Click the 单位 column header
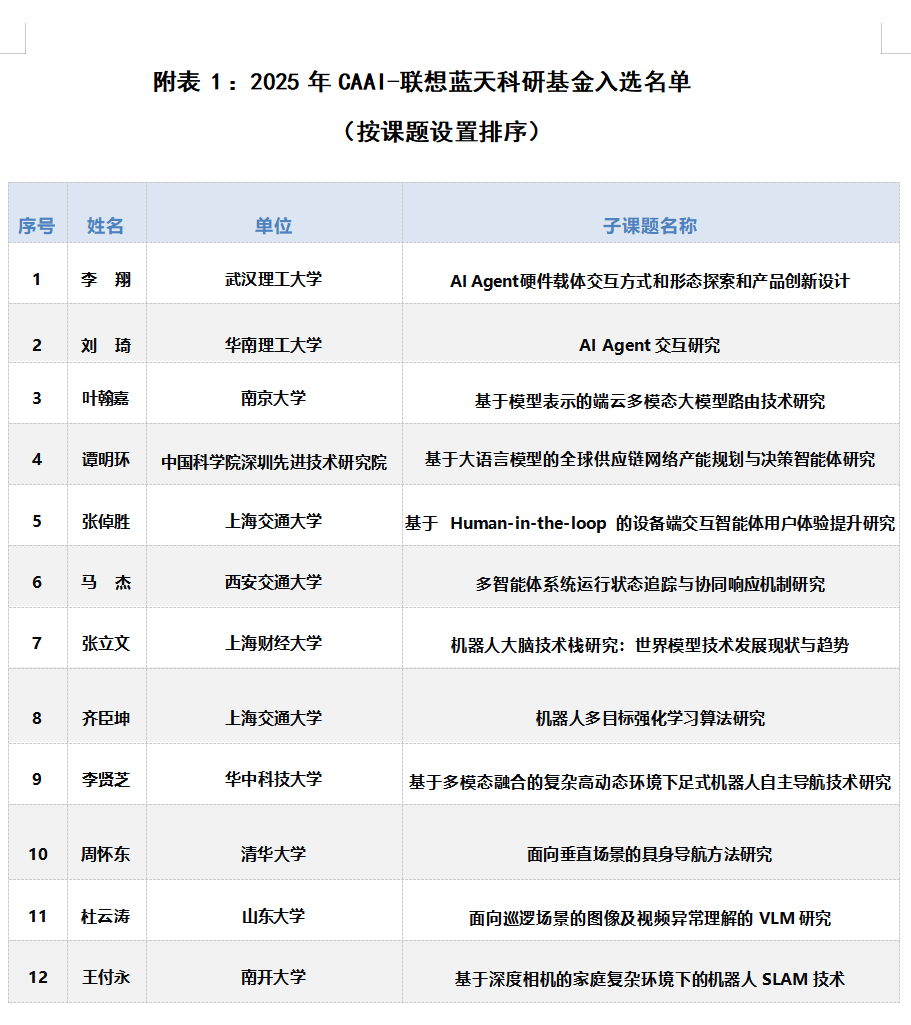The width and height of the screenshot is (911, 1025). (273, 226)
